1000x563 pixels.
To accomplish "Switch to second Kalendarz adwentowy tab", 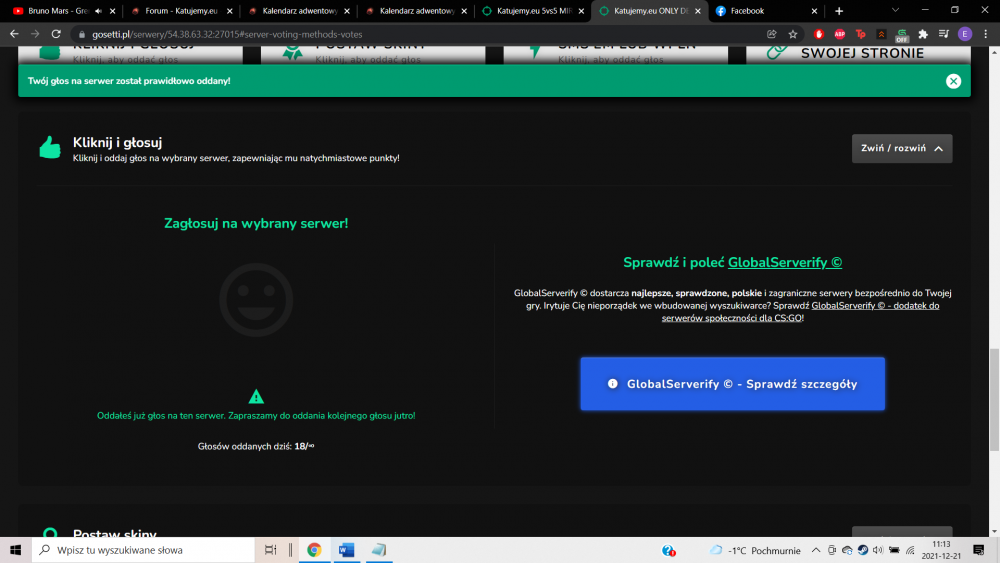I will (416, 11).
